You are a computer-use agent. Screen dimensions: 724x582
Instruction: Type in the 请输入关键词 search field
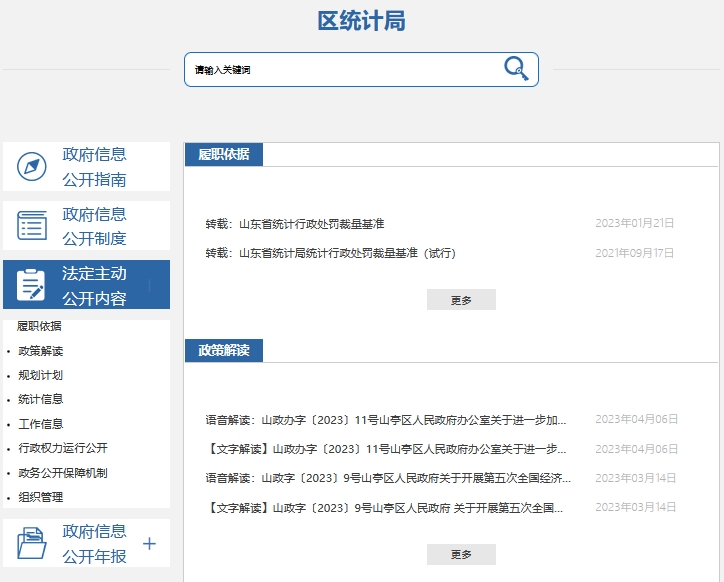(340, 70)
